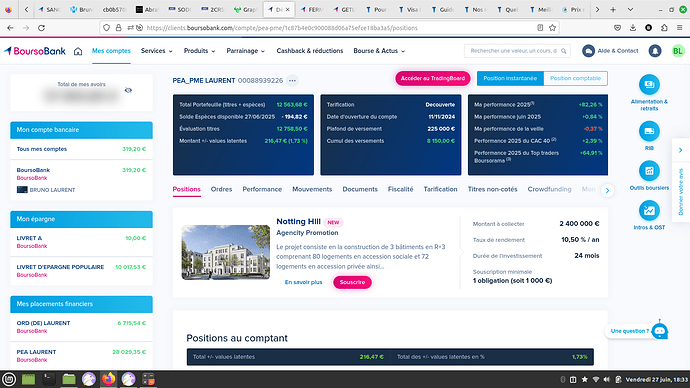Screen dimensions: 690x388
Task: Open the RIB icon
Action: (649, 131)
